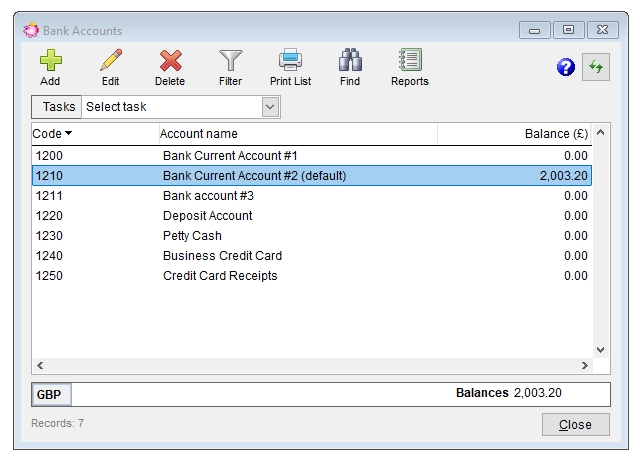Expand the Select task dropdown arrow
The image size is (640, 460).
pos(270,107)
